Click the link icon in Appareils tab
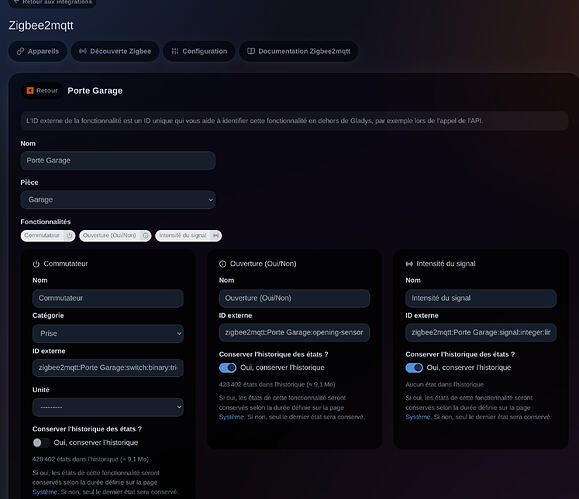 click(21, 51)
